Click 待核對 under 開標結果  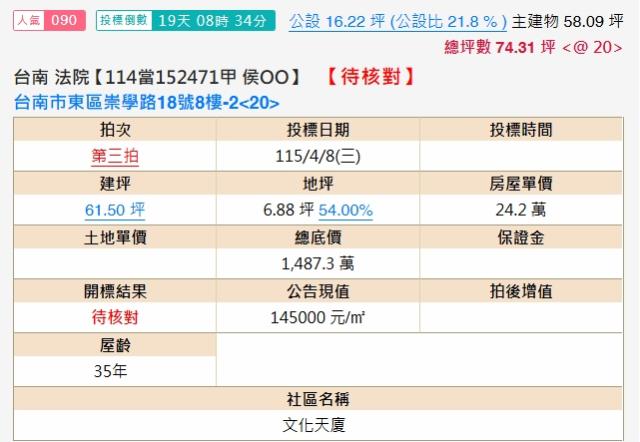115,317
